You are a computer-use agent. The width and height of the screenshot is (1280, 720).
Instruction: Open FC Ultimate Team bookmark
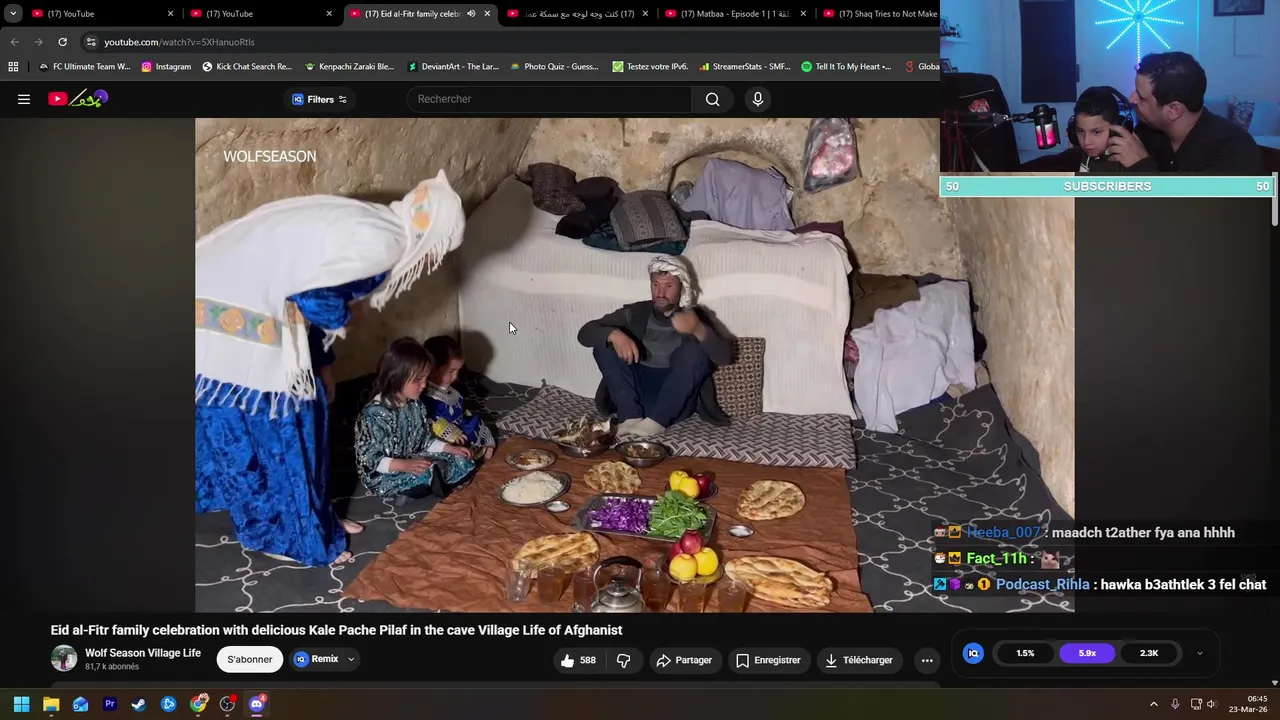pos(84,67)
